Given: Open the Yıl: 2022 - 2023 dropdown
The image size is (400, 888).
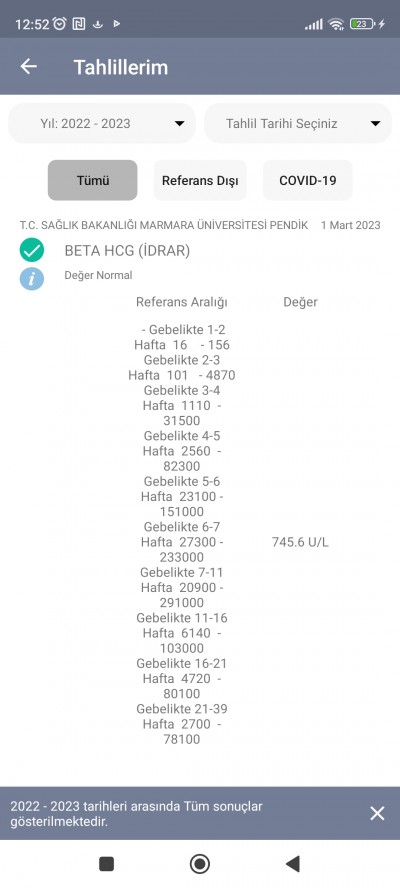Looking at the screenshot, I should coord(102,123).
